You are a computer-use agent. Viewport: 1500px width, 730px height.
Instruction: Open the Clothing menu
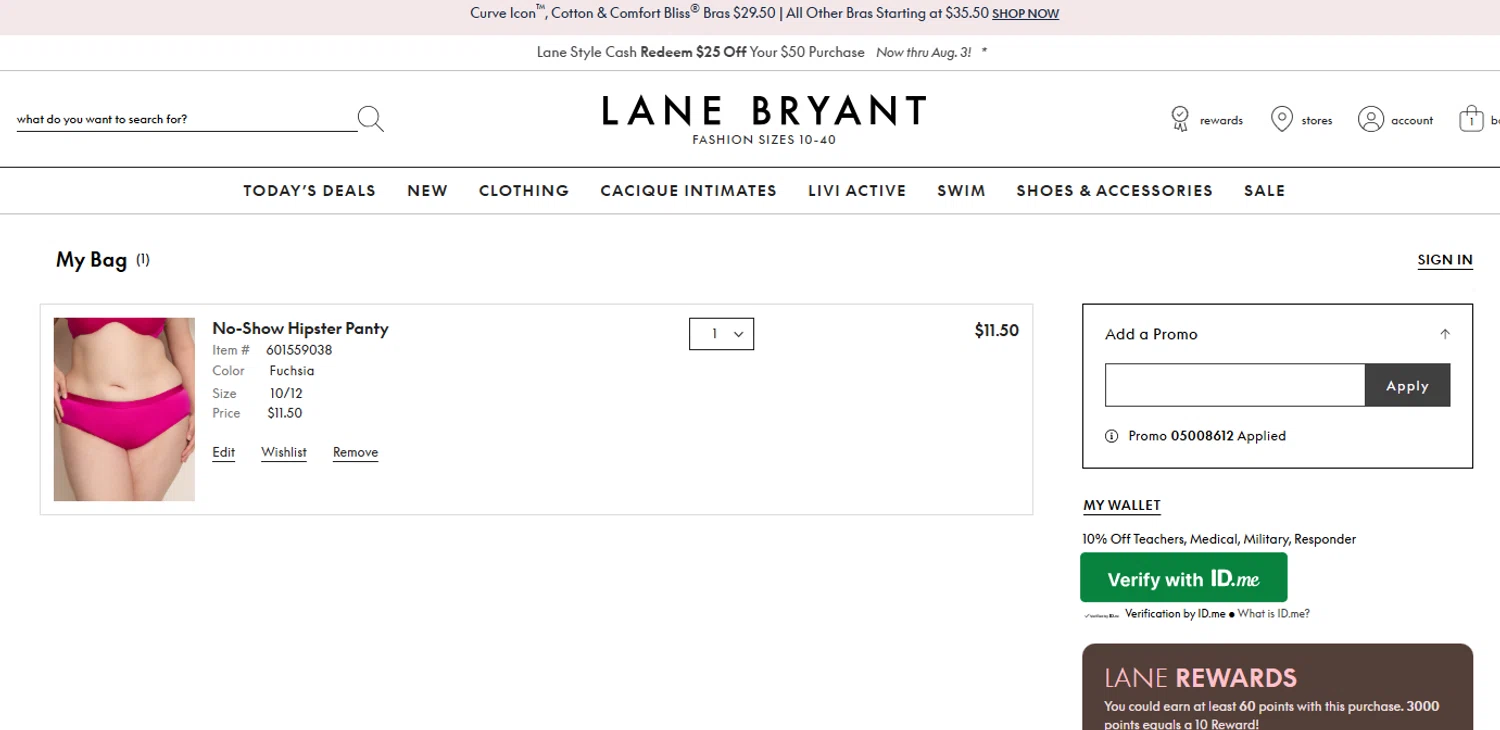pyautogui.click(x=524, y=190)
